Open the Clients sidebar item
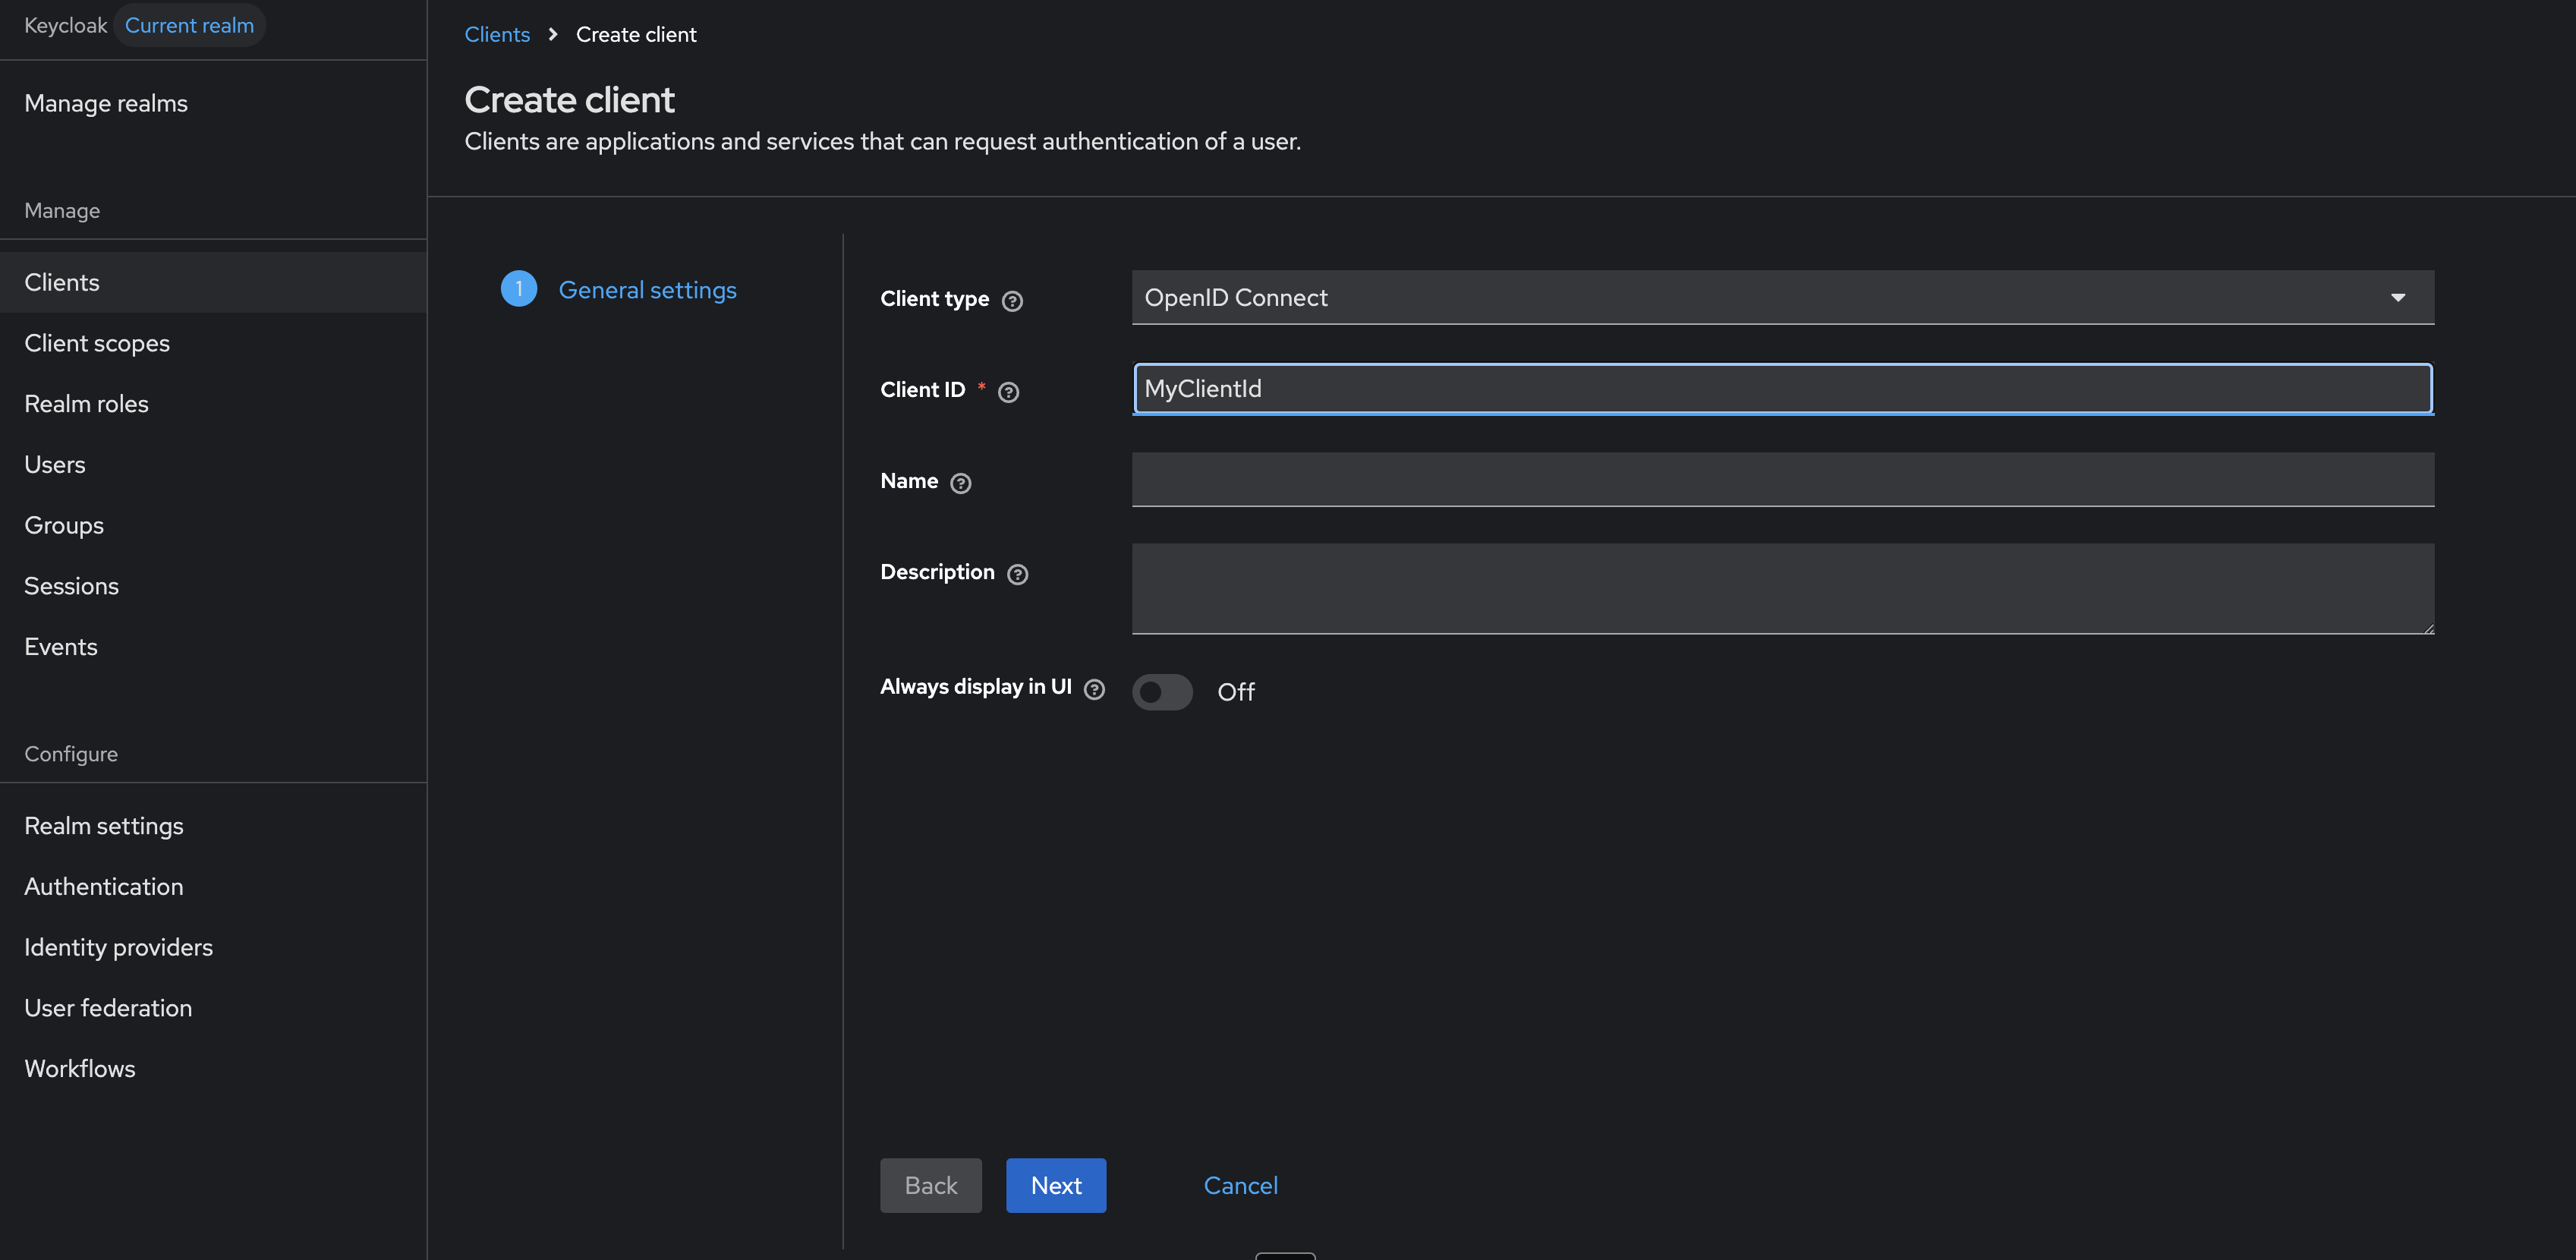 pyautogui.click(x=213, y=282)
